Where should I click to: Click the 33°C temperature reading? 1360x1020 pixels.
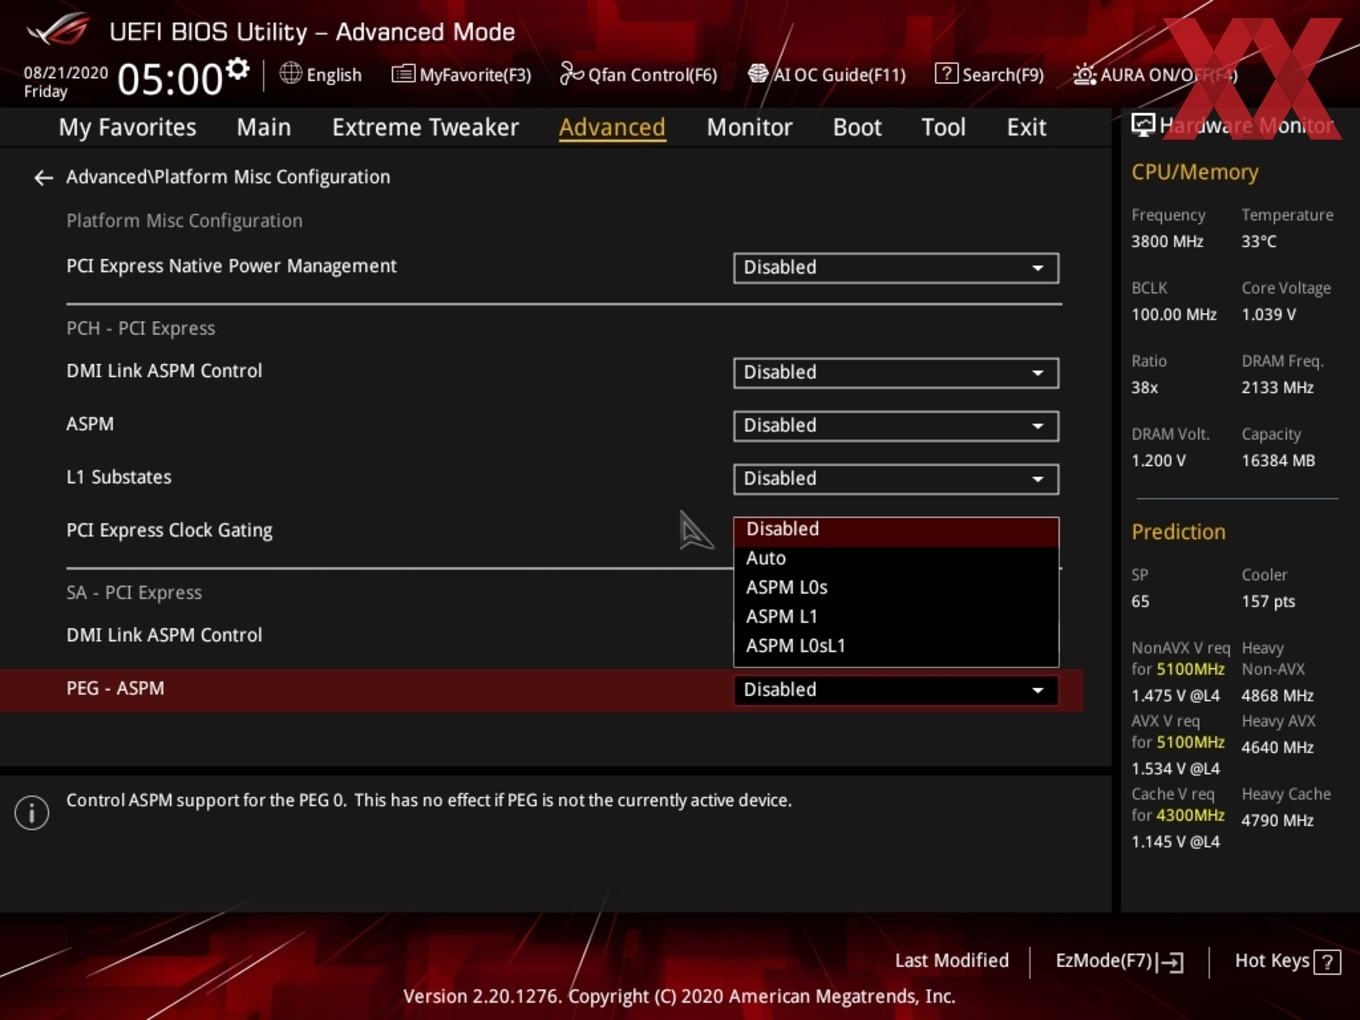[x=1259, y=242]
